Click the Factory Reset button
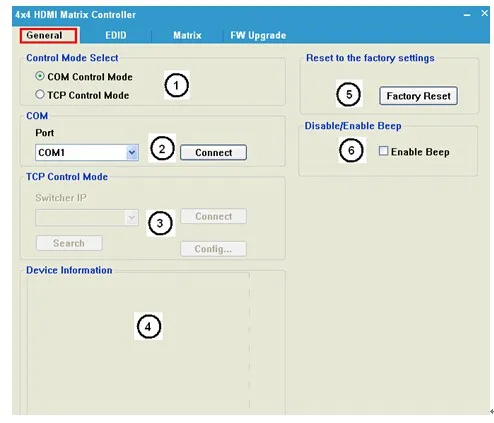The width and height of the screenshot is (494, 423). pyautogui.click(x=418, y=96)
